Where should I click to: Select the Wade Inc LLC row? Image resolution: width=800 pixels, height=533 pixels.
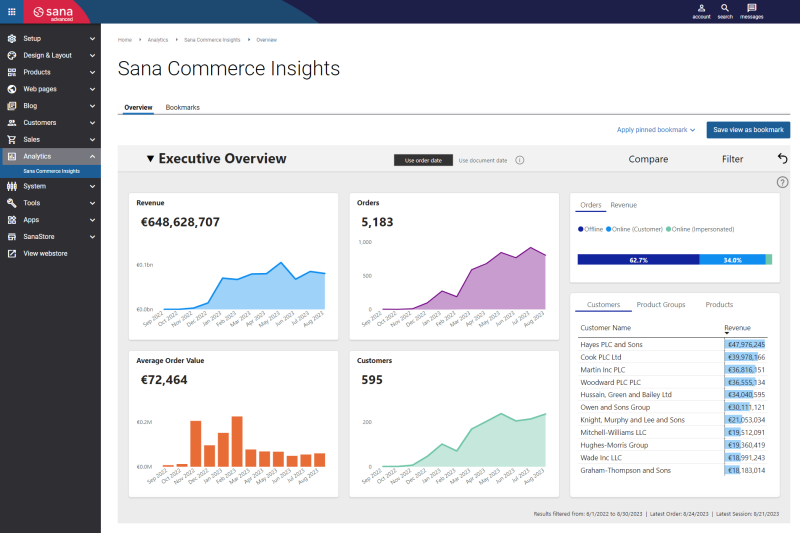672,458
